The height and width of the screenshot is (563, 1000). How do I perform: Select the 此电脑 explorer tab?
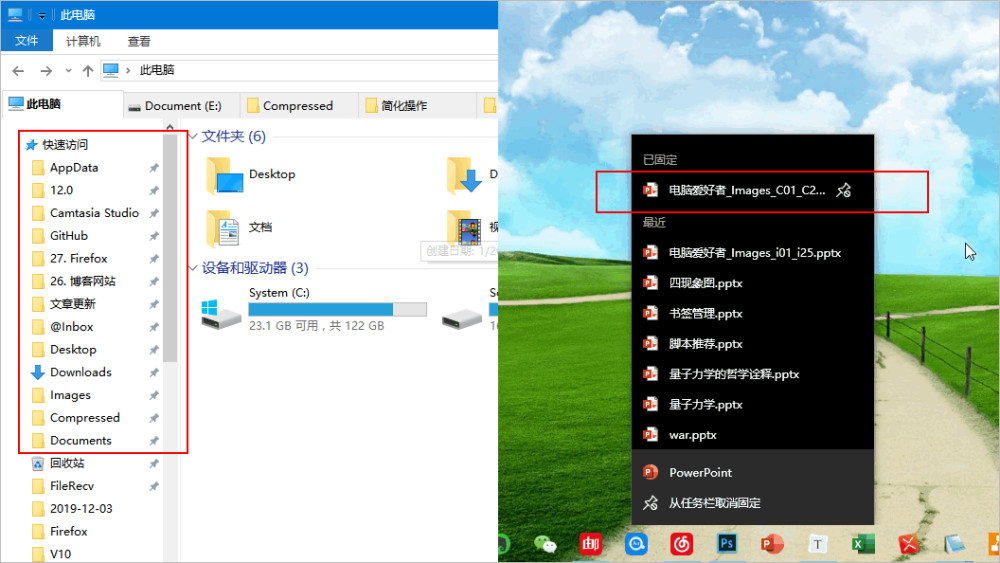tap(62, 105)
